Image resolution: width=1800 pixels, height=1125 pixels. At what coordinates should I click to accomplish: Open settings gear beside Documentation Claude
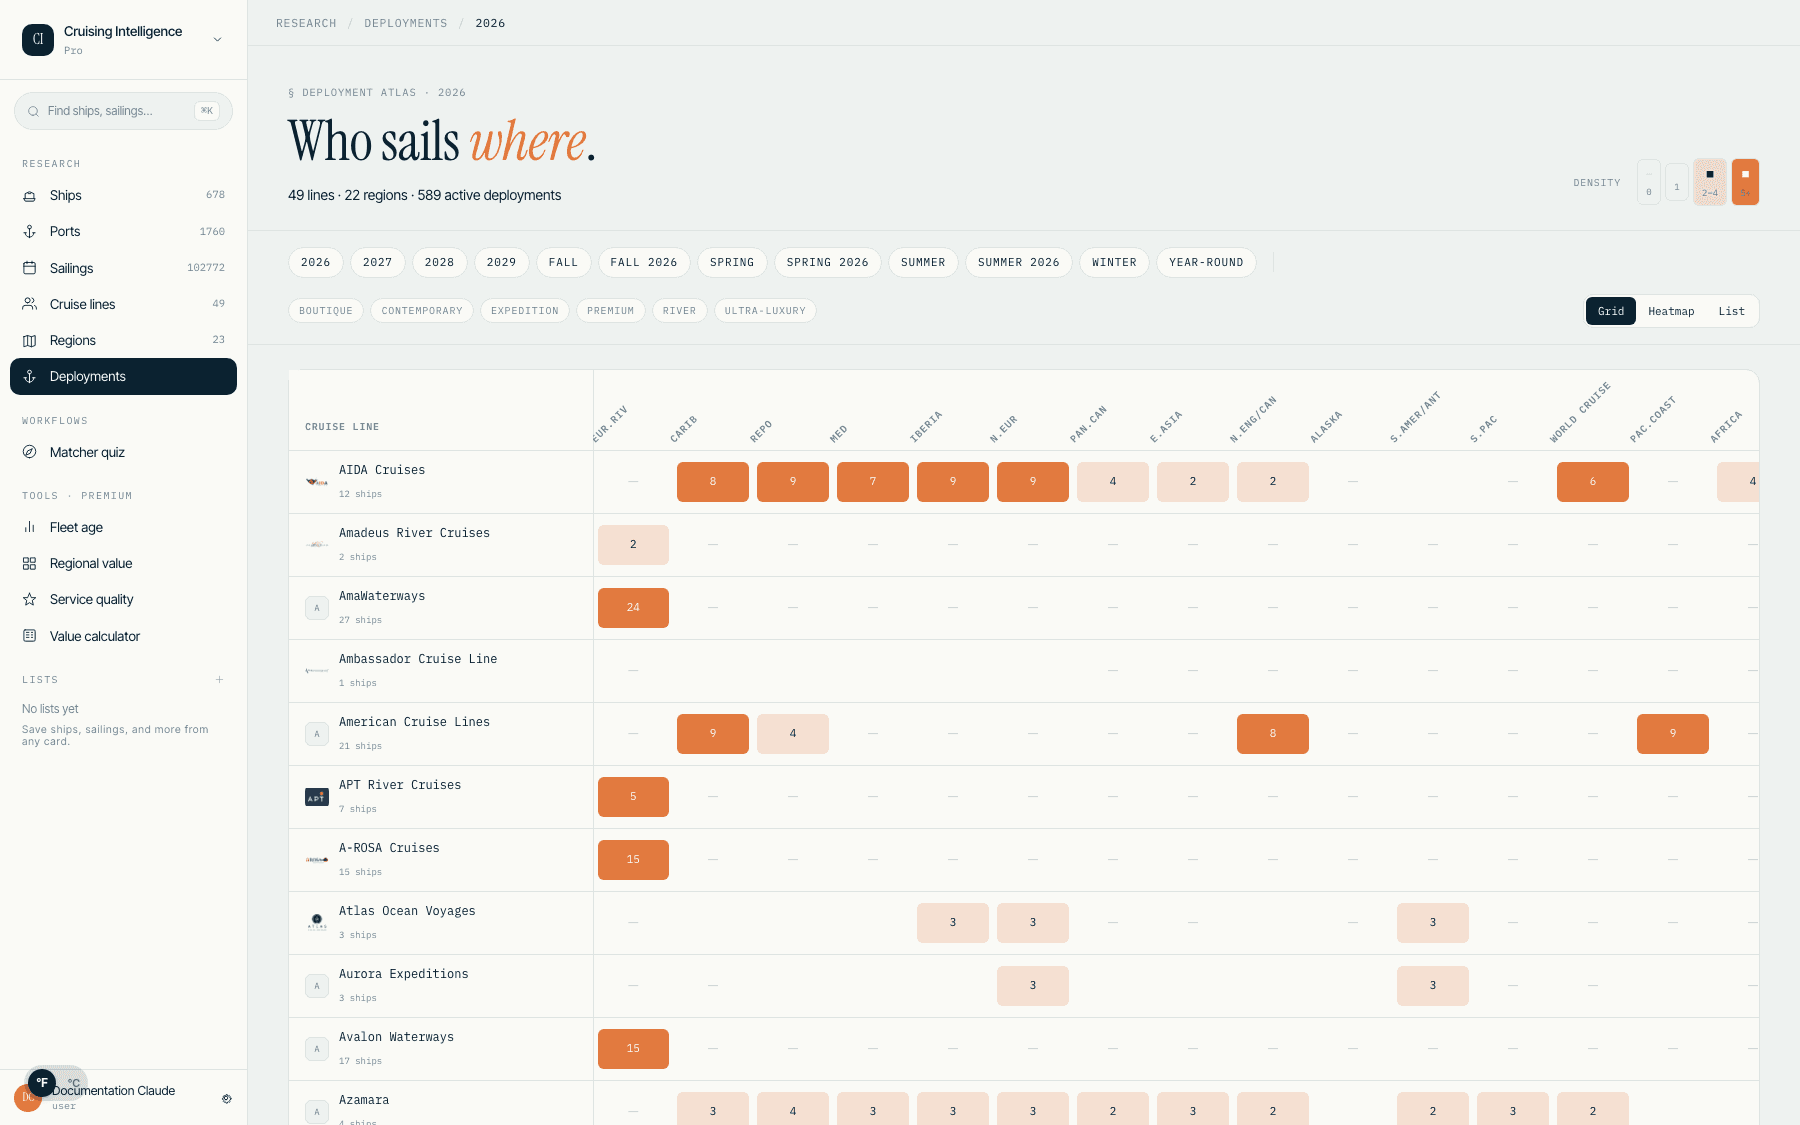click(x=227, y=1098)
